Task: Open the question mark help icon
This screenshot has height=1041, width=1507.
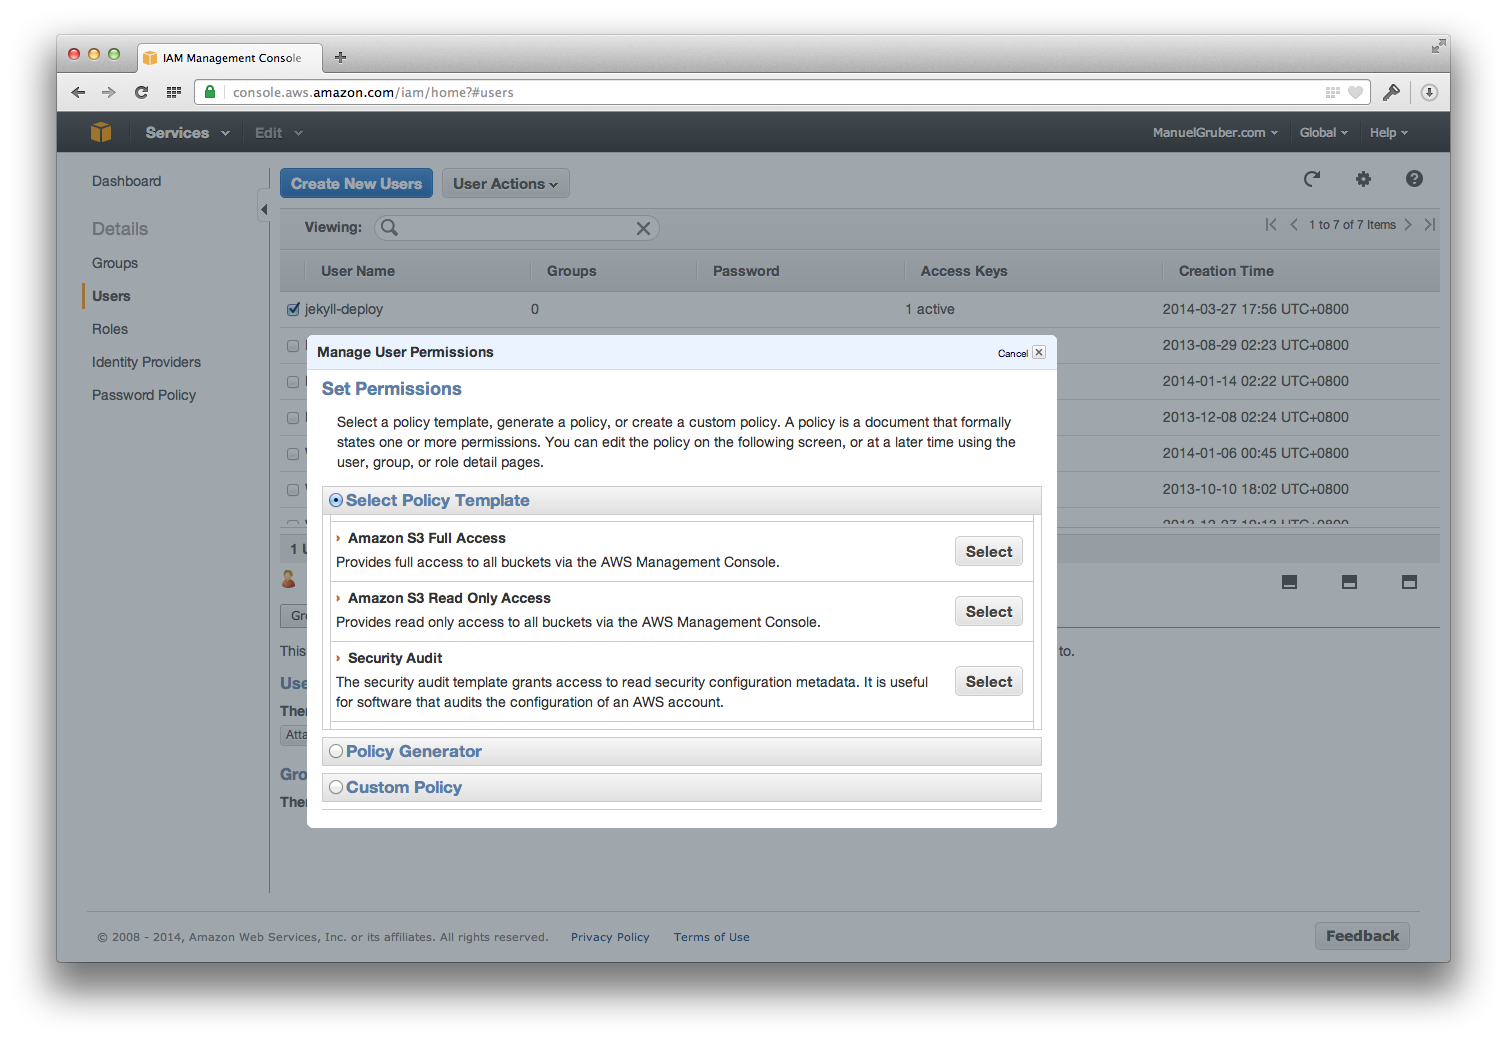Action: (x=1414, y=179)
